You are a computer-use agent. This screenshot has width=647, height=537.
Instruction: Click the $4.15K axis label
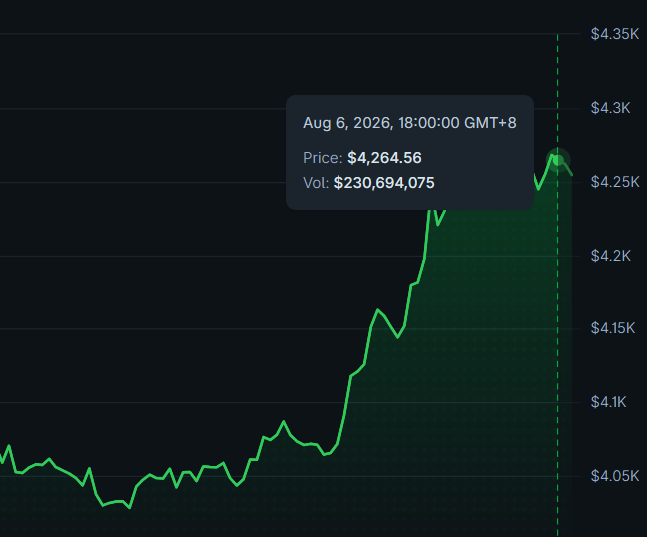pos(613,328)
